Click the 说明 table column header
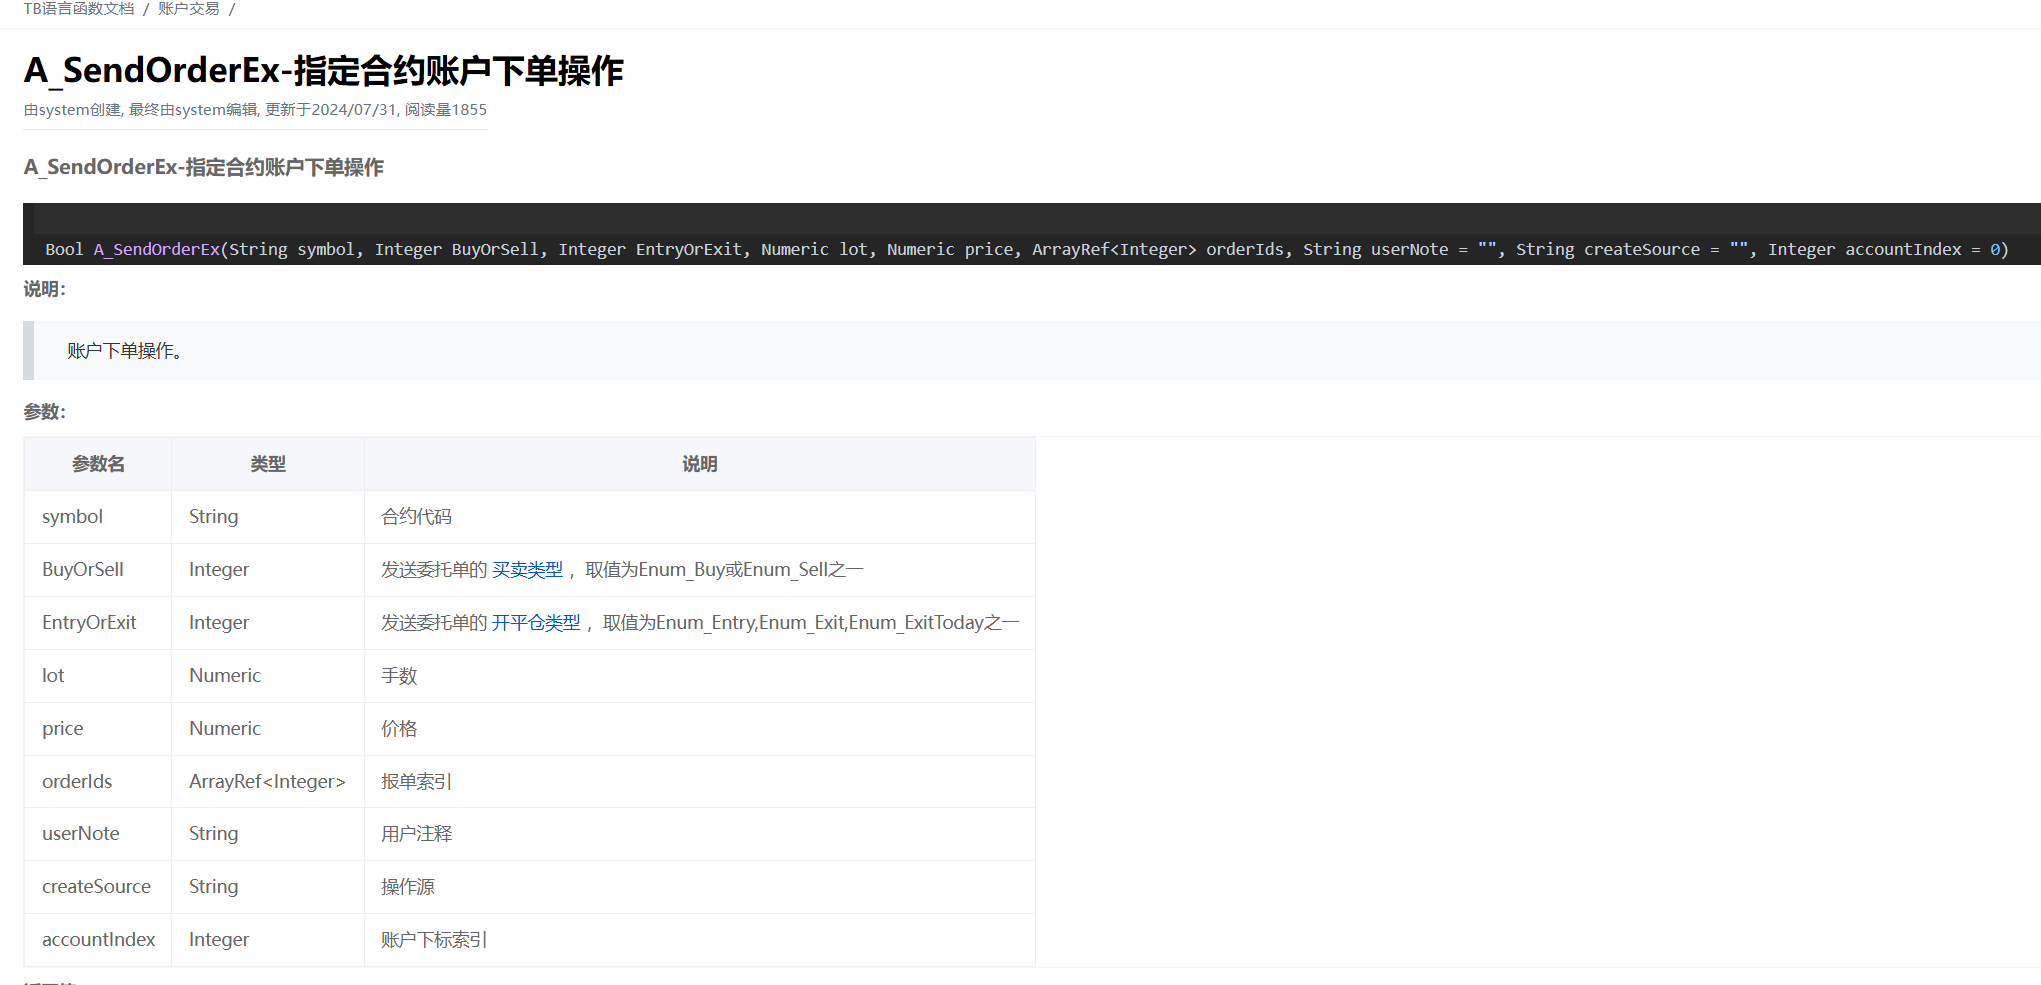Image resolution: width=2041 pixels, height=985 pixels. (x=699, y=464)
